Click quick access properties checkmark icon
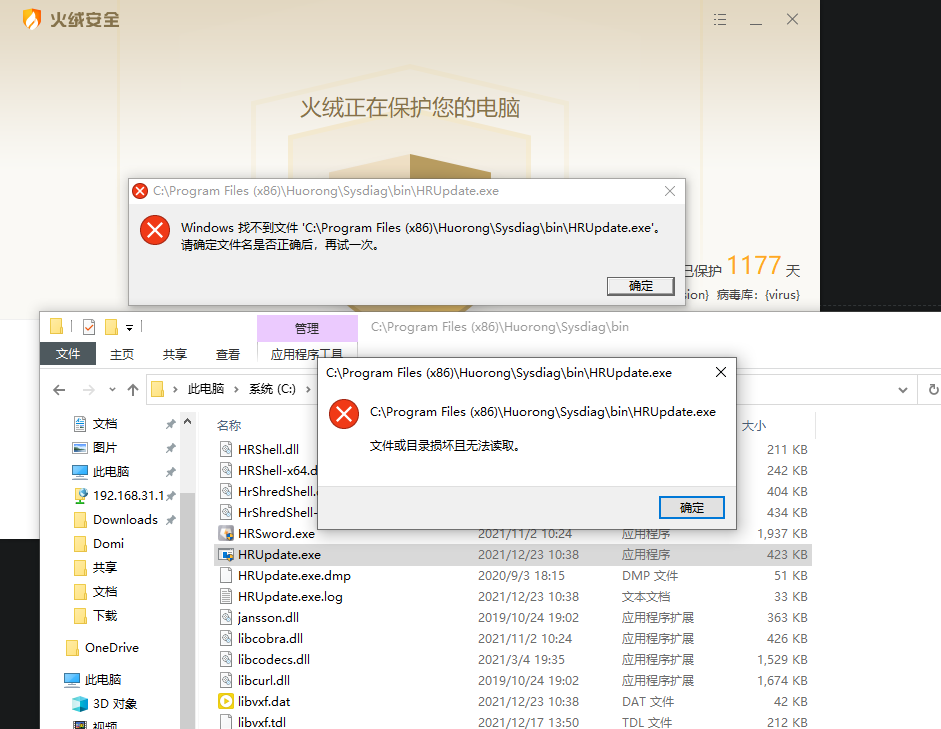The image size is (941, 729). tap(89, 326)
